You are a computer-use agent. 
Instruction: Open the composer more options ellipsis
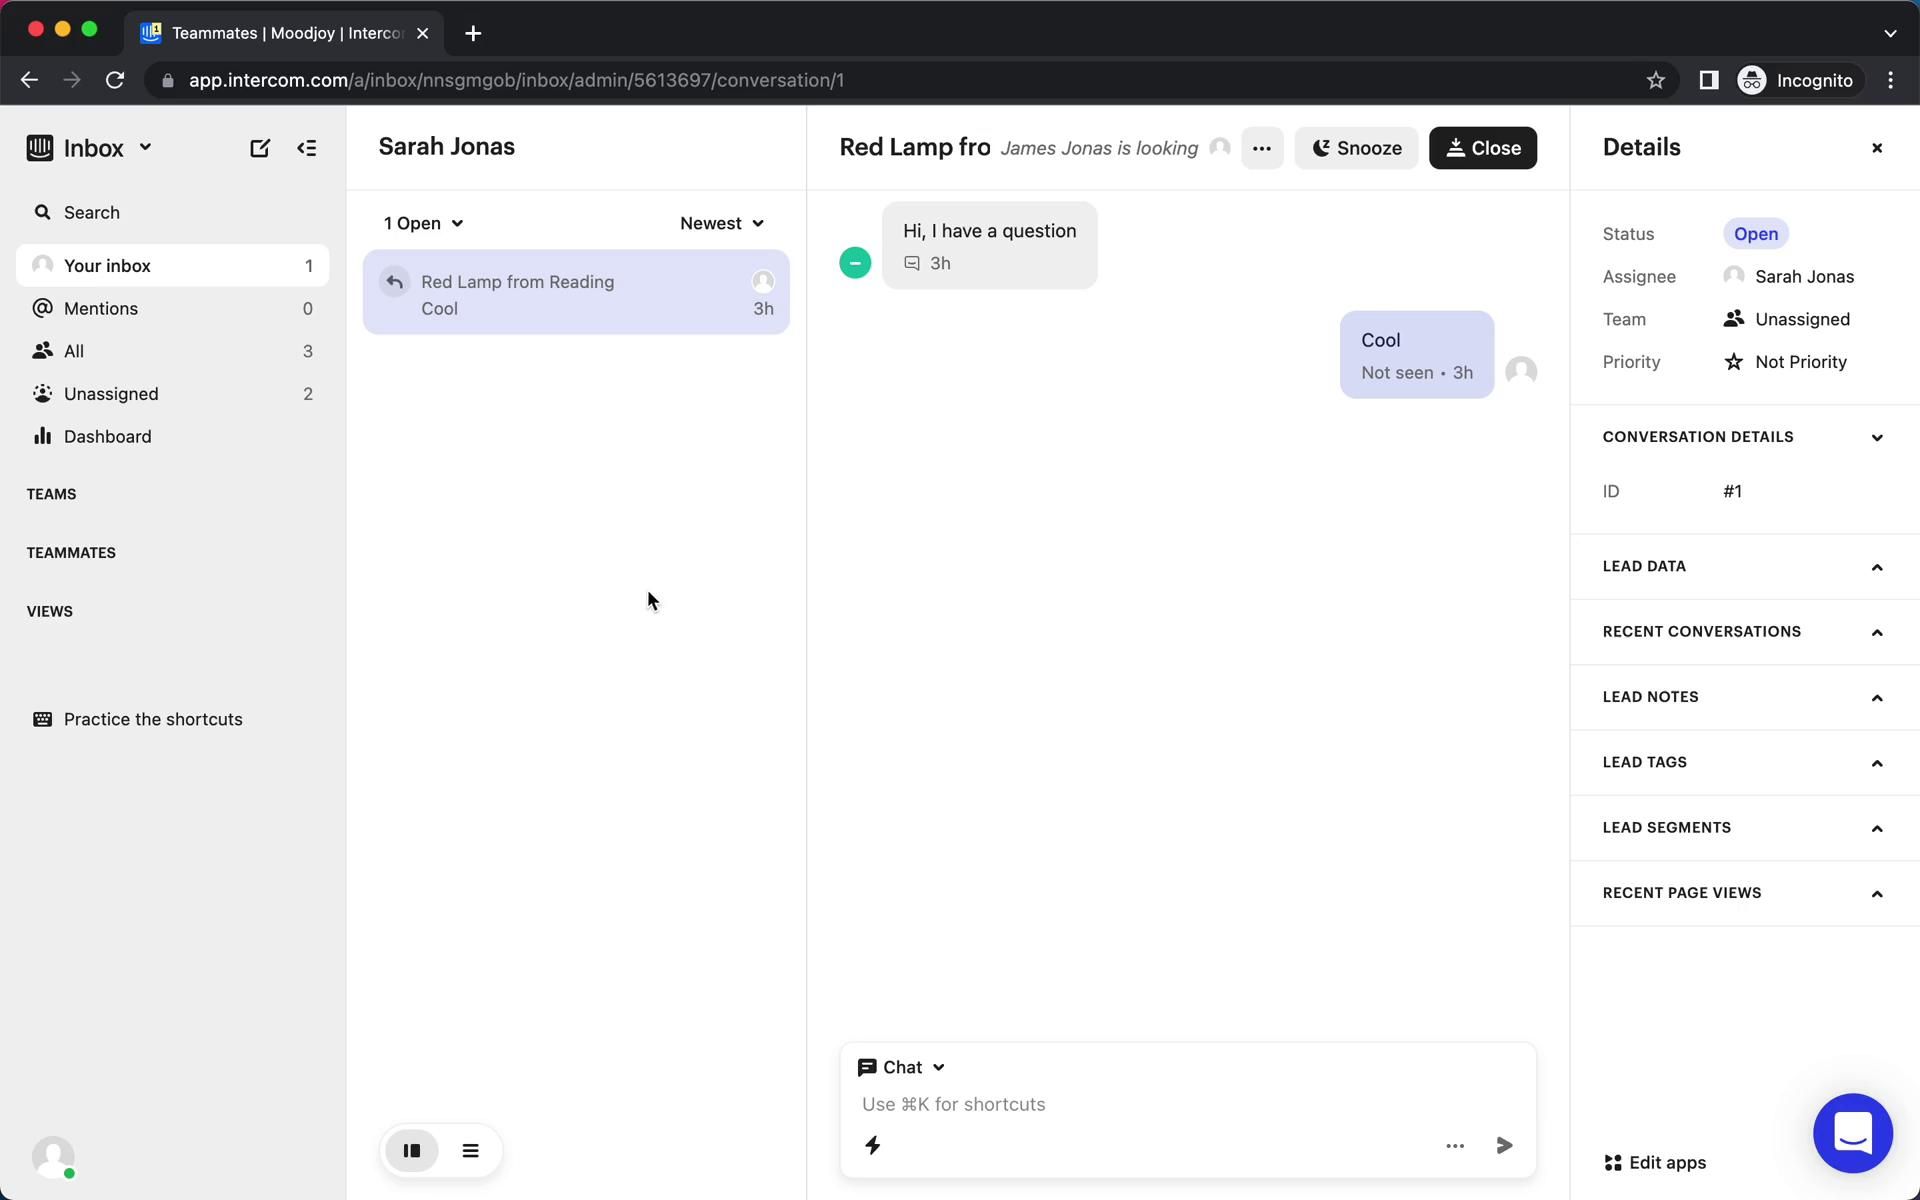1455,1145
